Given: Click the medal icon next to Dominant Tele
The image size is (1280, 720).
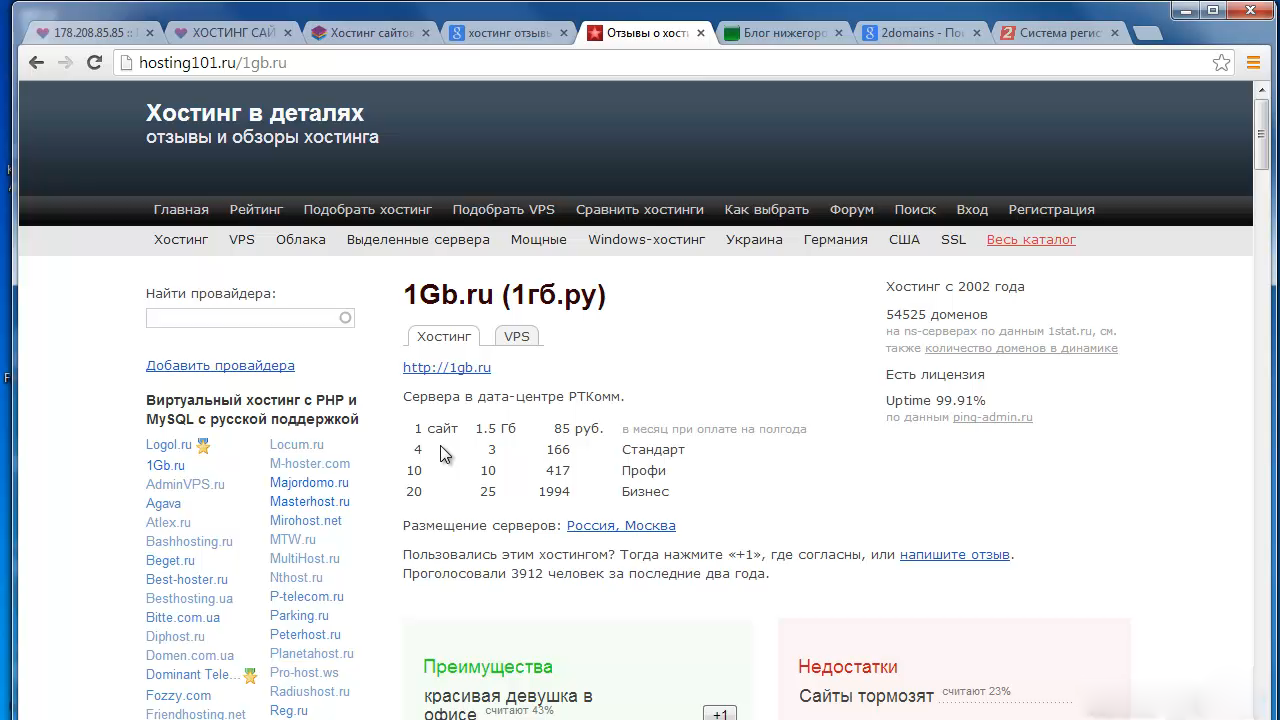Looking at the screenshot, I should (x=250, y=676).
